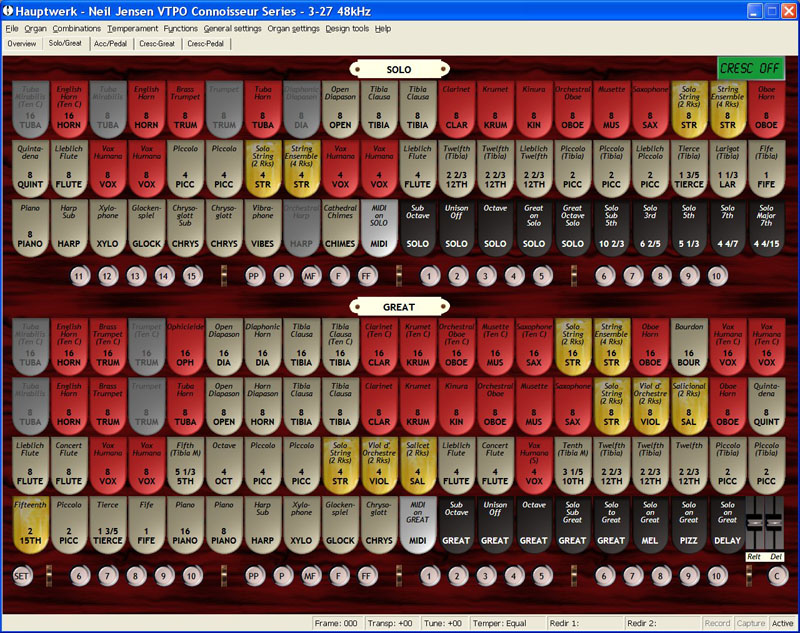This screenshot has width=800, height=633.
Task: Turn off the lit Fifteenth 2 15TH stop
Action: 30,525
